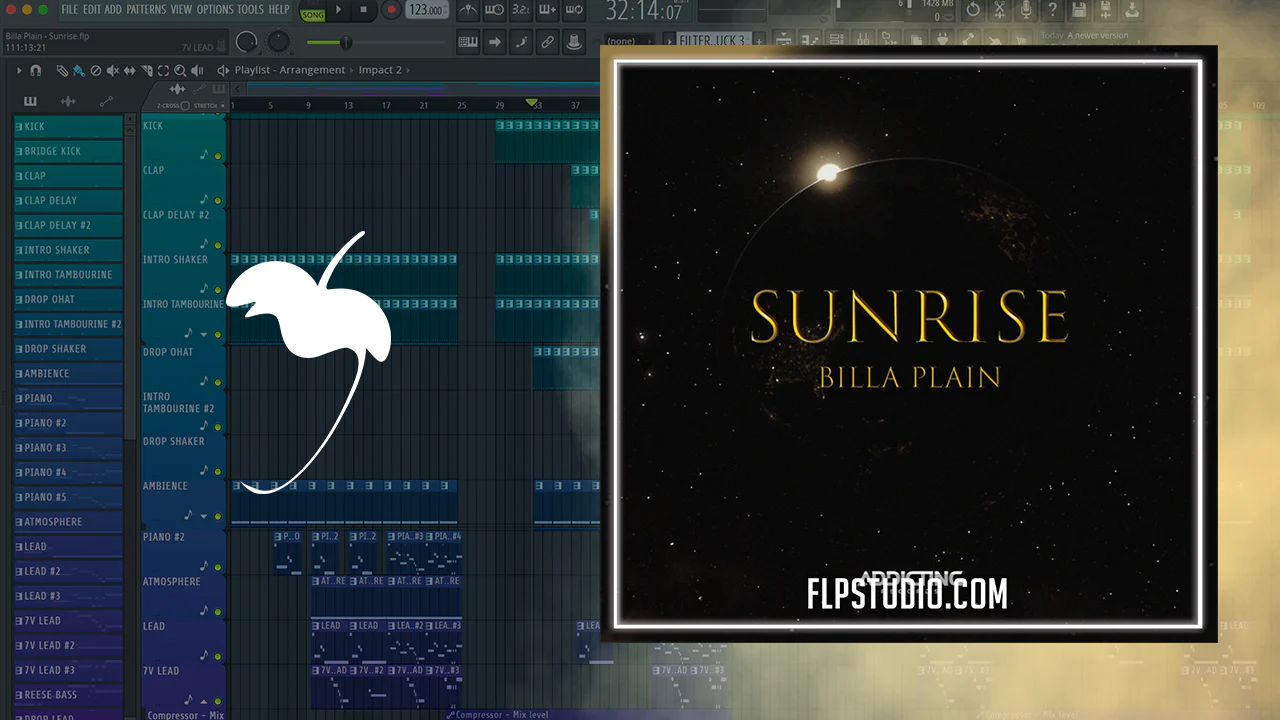Open Playlist - Arrangement breadcrumb
1280x720 pixels.
point(290,70)
